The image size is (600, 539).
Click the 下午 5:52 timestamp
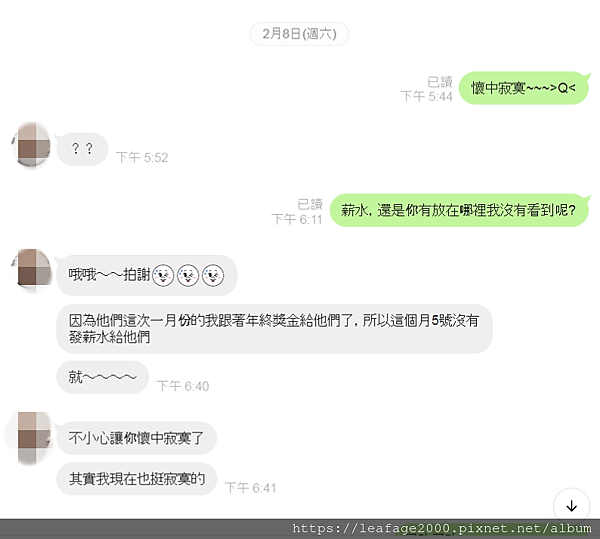[142, 157]
